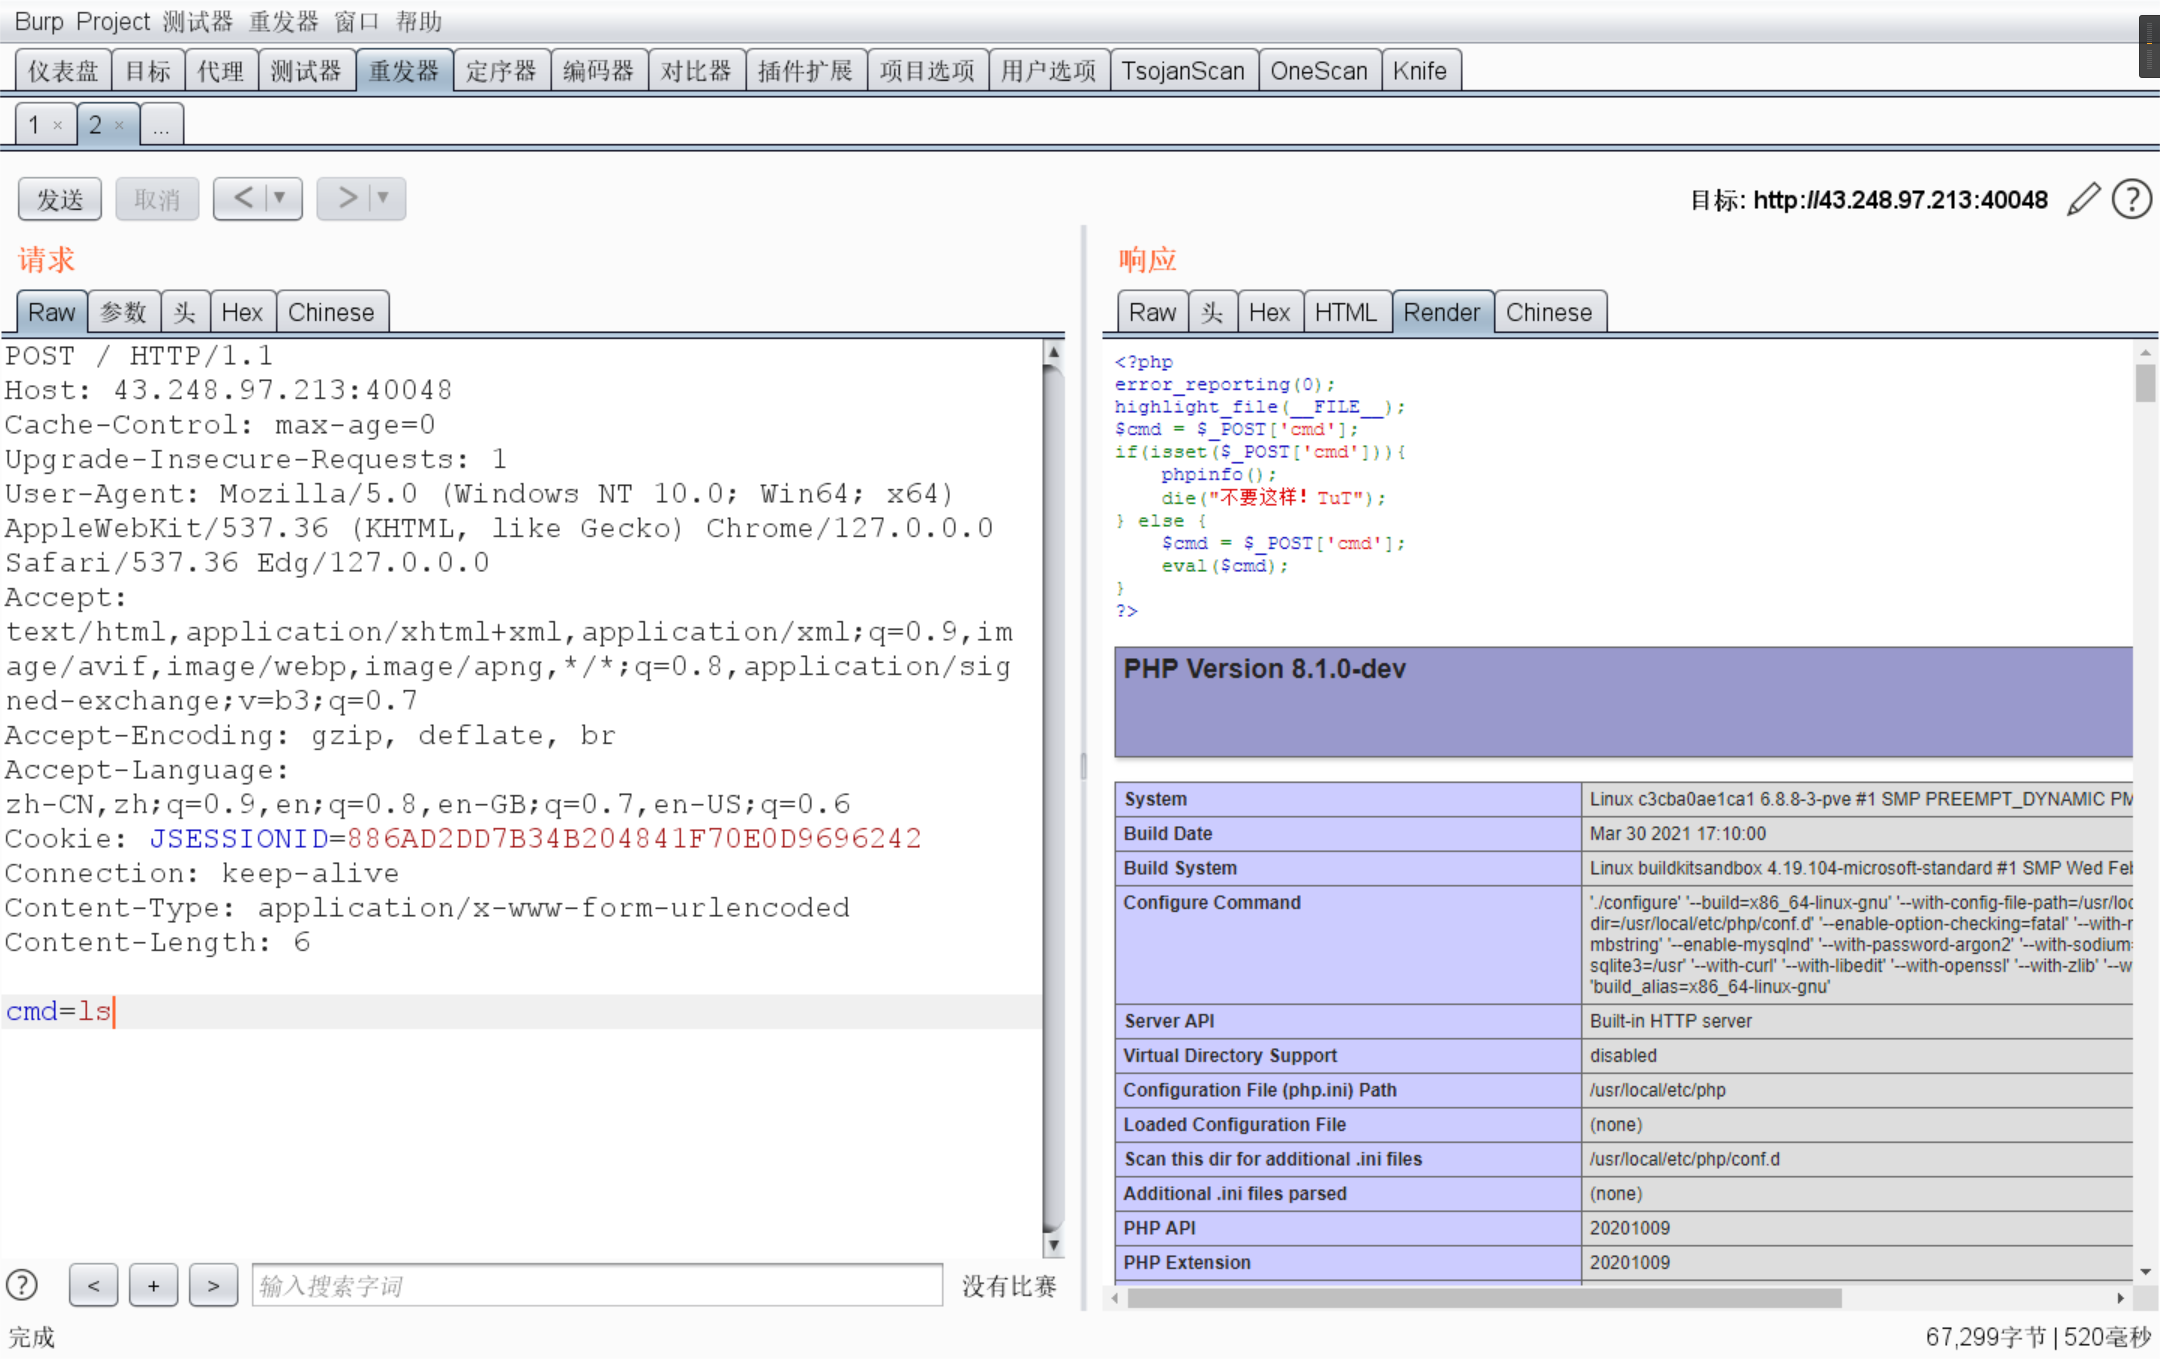The image size is (2160, 1359).
Task: Go to previous request with < button
Action: pos(242,198)
